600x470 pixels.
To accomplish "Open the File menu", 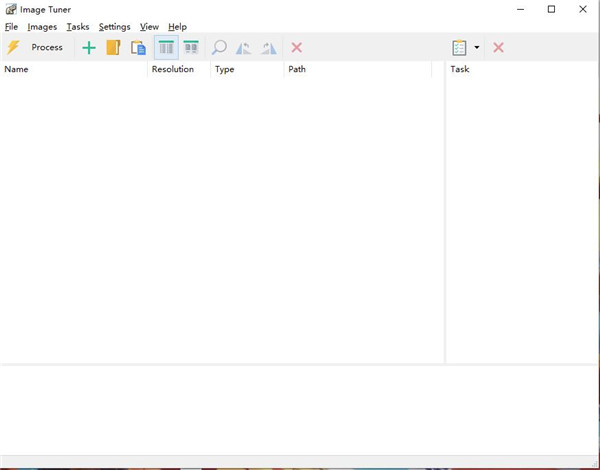I will click(11, 27).
